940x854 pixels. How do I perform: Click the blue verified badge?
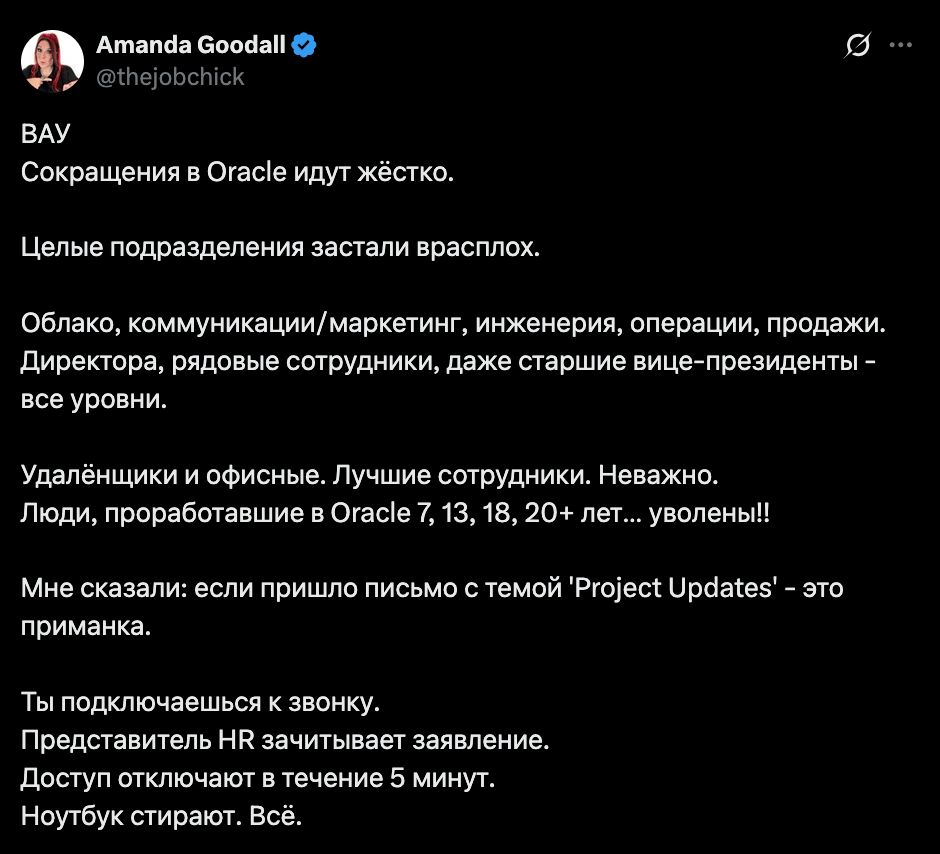tap(304, 45)
